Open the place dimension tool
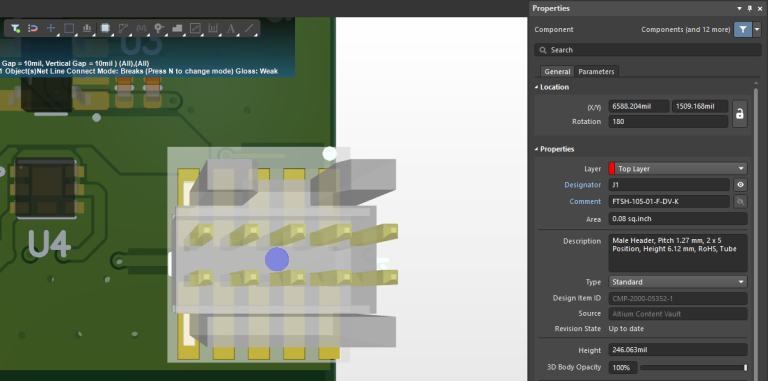The image size is (768, 381). [x=213, y=28]
